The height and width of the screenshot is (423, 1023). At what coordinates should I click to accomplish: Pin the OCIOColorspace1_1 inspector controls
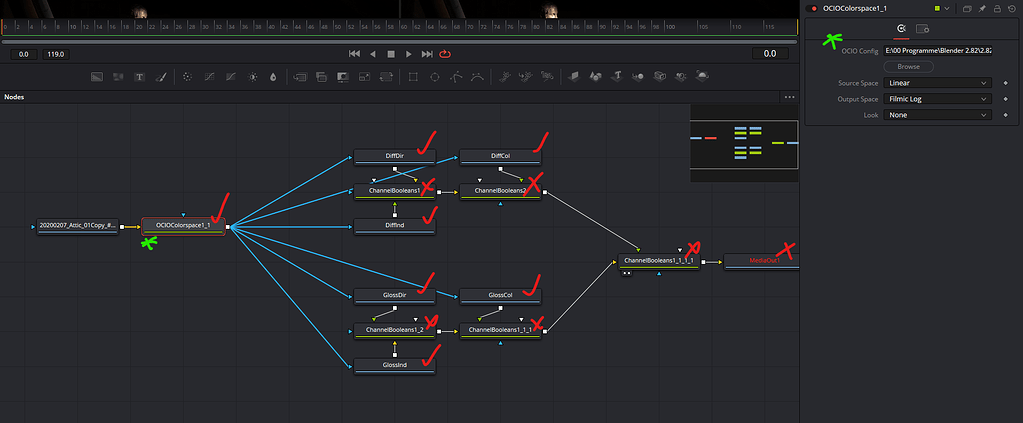click(x=982, y=8)
